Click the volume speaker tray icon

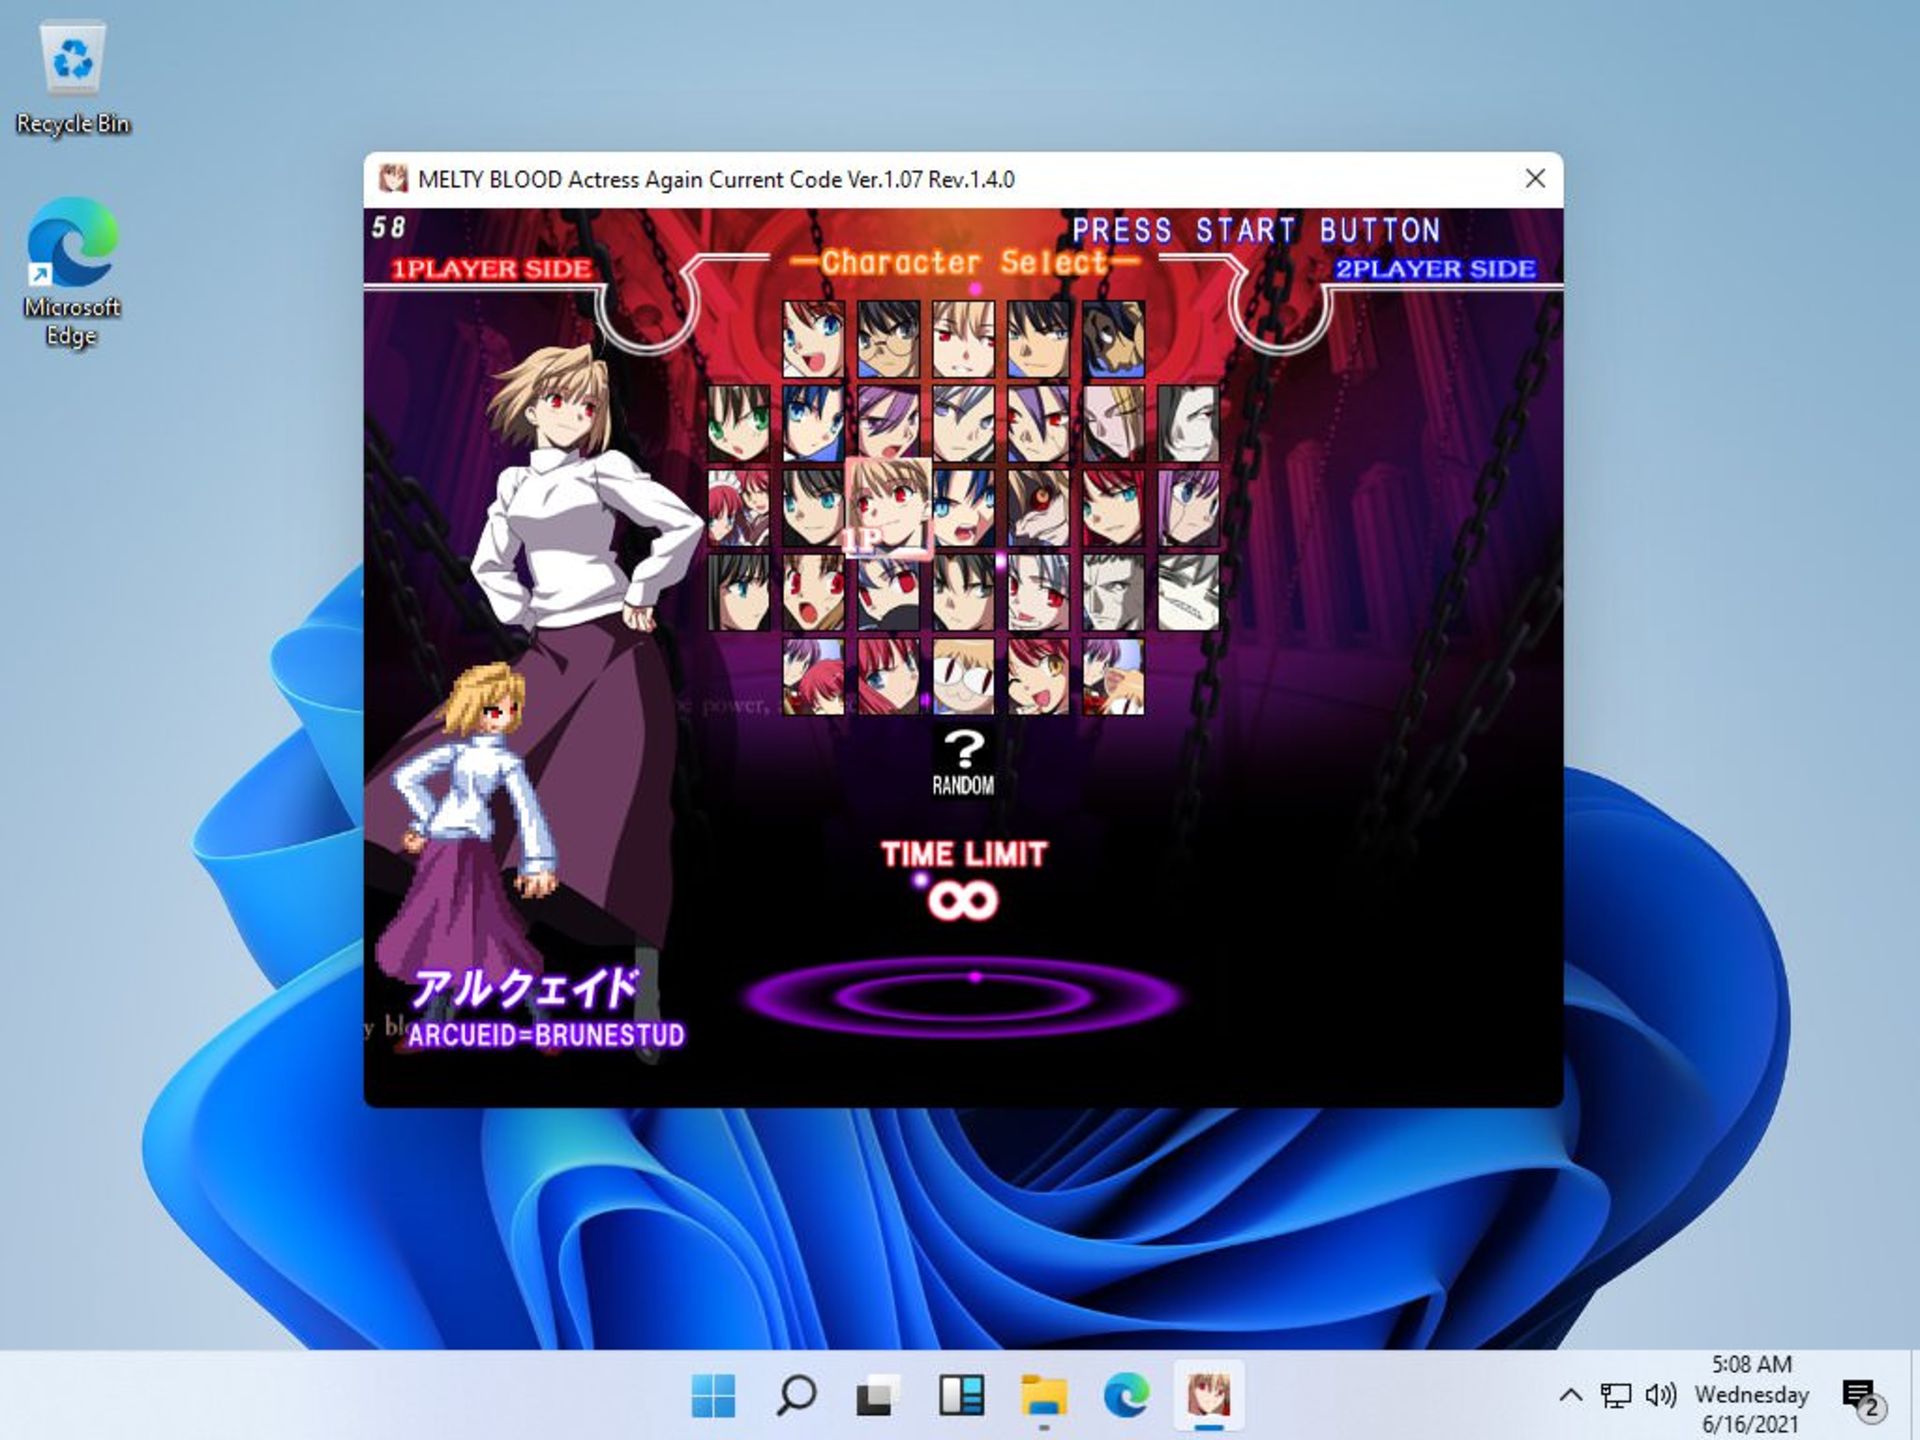[x=1660, y=1394]
